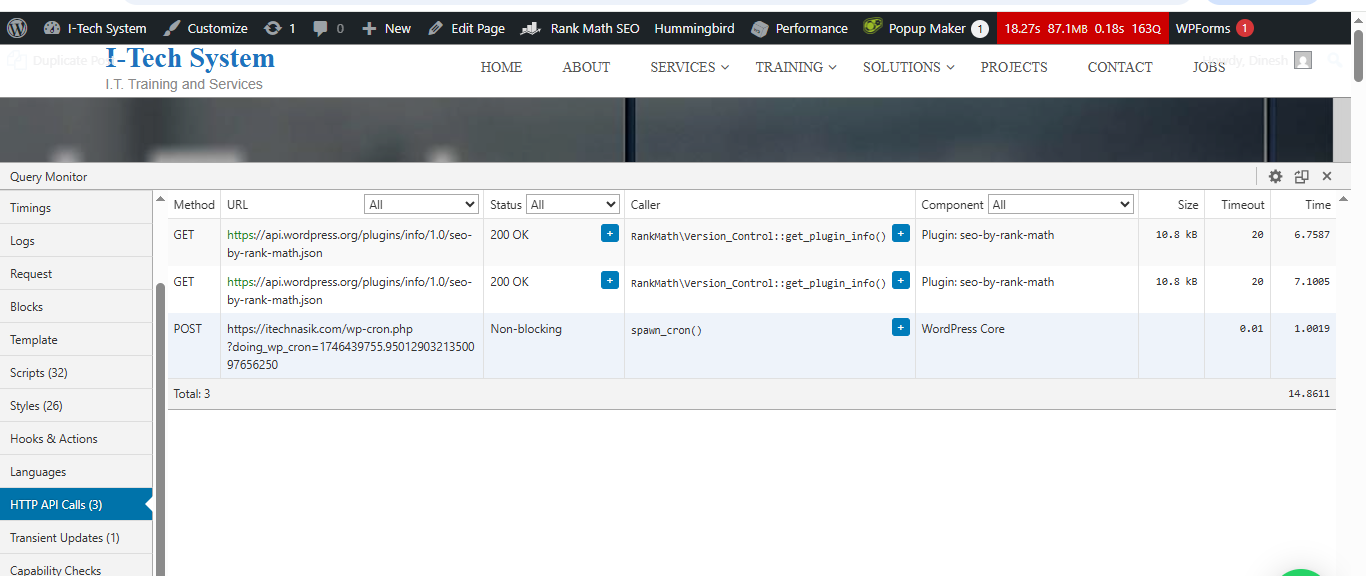The height and width of the screenshot is (576, 1366).
Task: Open the WPForms admin bar item
Action: pyautogui.click(x=1214, y=28)
